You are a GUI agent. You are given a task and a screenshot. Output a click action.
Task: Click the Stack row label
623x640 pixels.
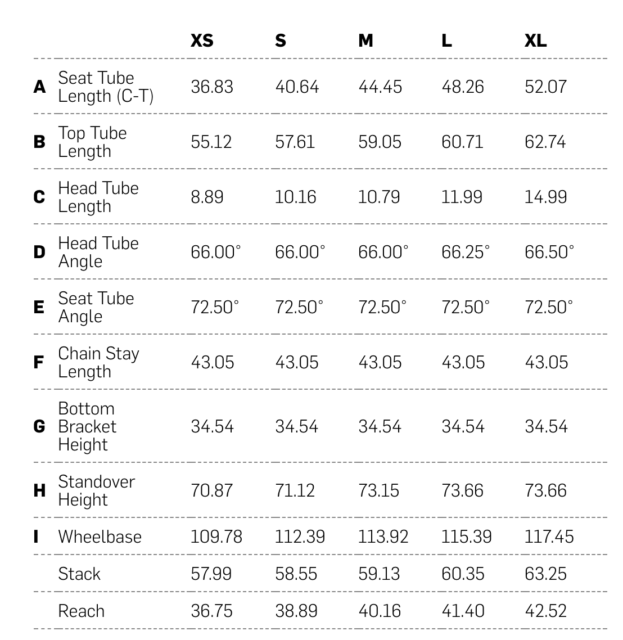(x=79, y=574)
